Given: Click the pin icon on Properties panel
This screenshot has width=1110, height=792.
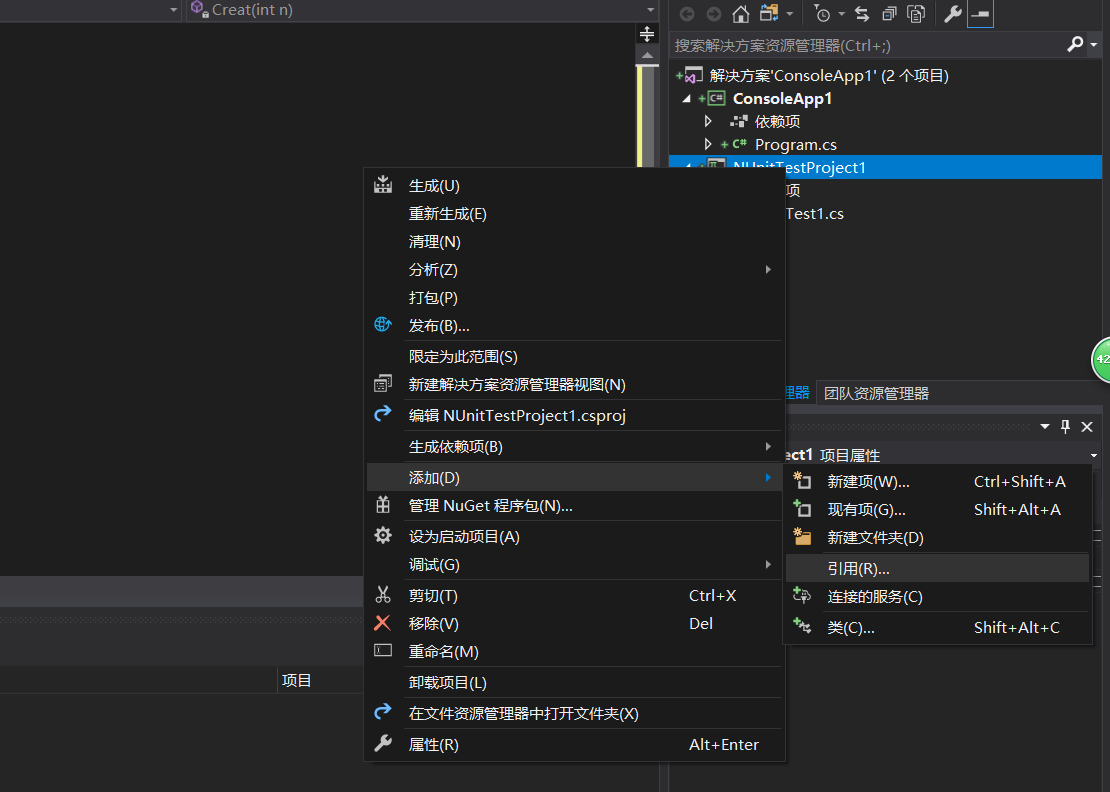Looking at the screenshot, I should coord(1065,426).
